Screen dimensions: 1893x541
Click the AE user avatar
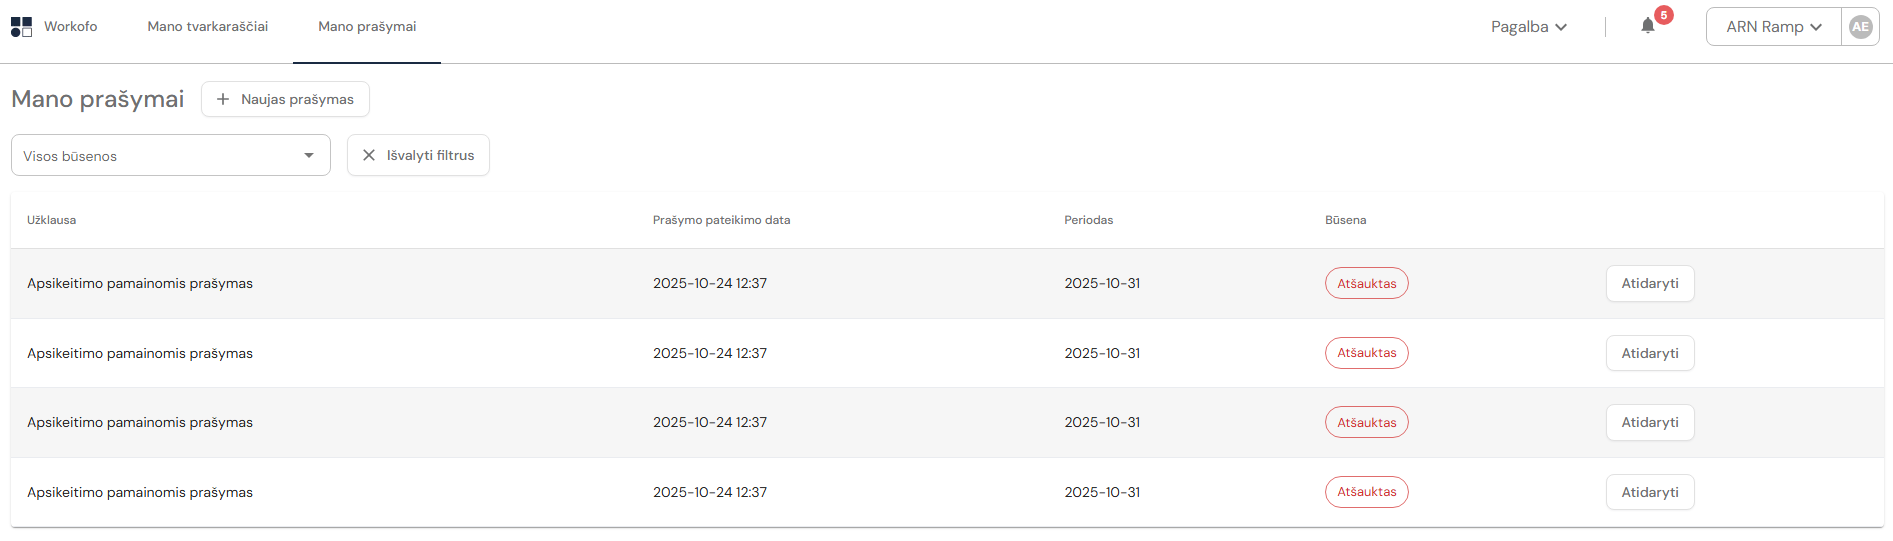pyautogui.click(x=1860, y=27)
